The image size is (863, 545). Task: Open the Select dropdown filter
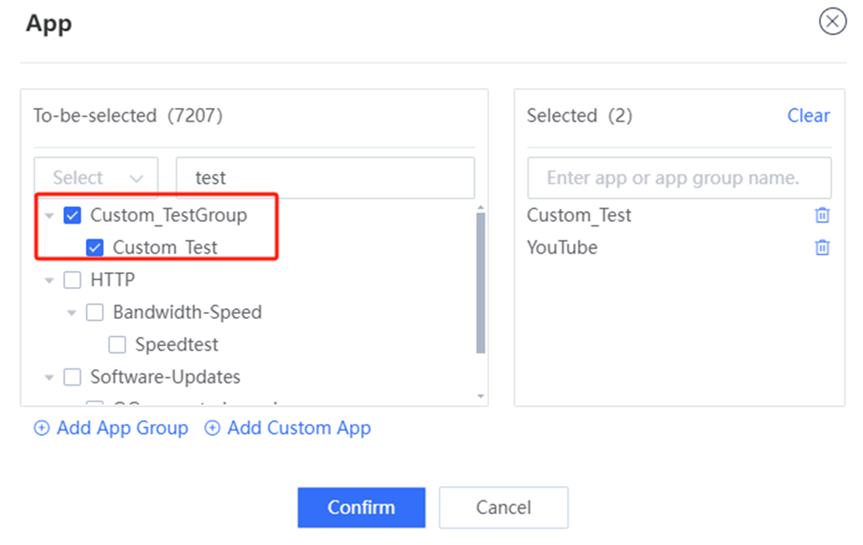(96, 178)
